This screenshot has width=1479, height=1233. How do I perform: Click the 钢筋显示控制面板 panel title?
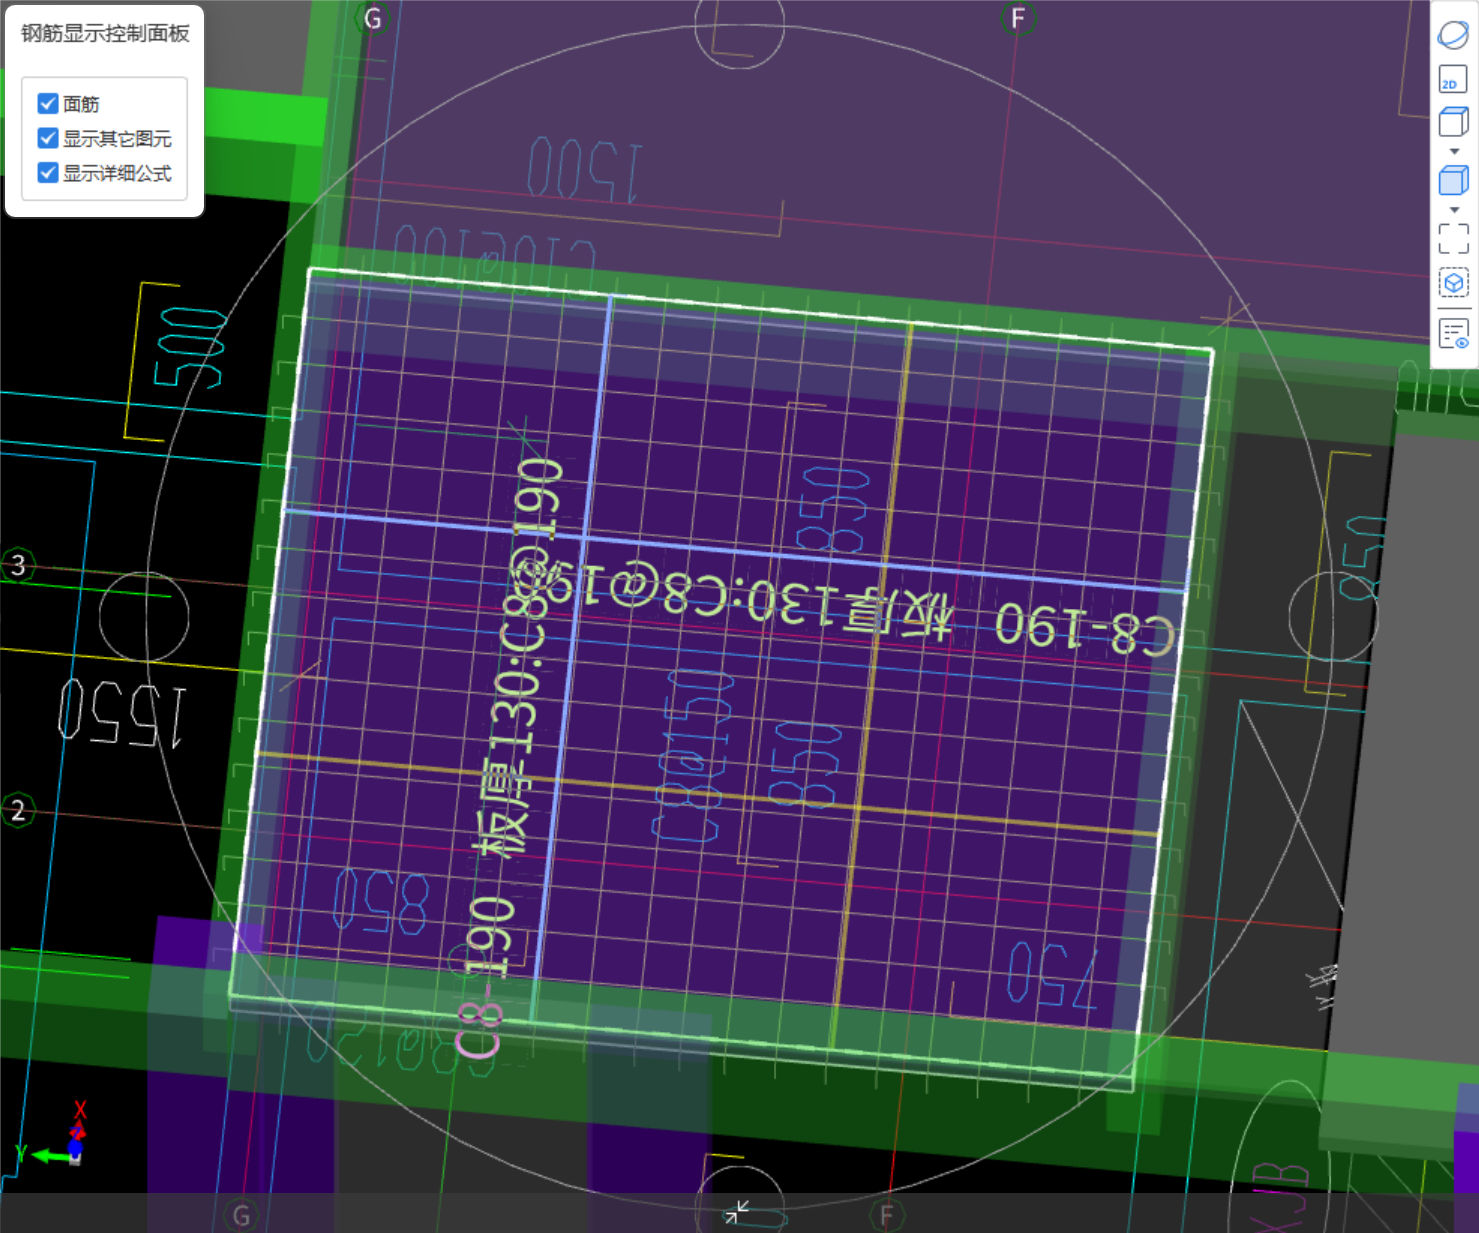click(105, 34)
